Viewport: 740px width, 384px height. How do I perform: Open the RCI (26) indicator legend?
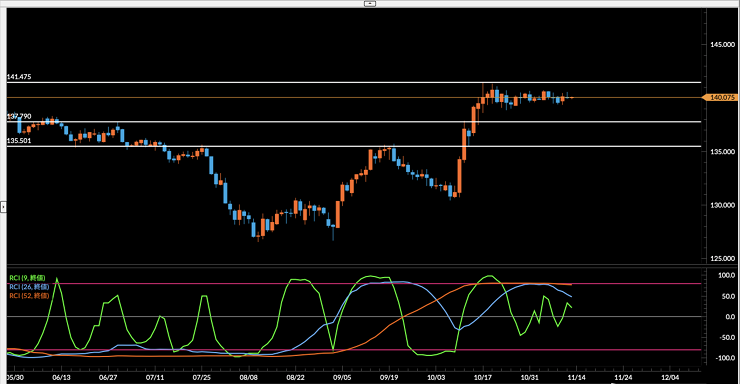29,287
